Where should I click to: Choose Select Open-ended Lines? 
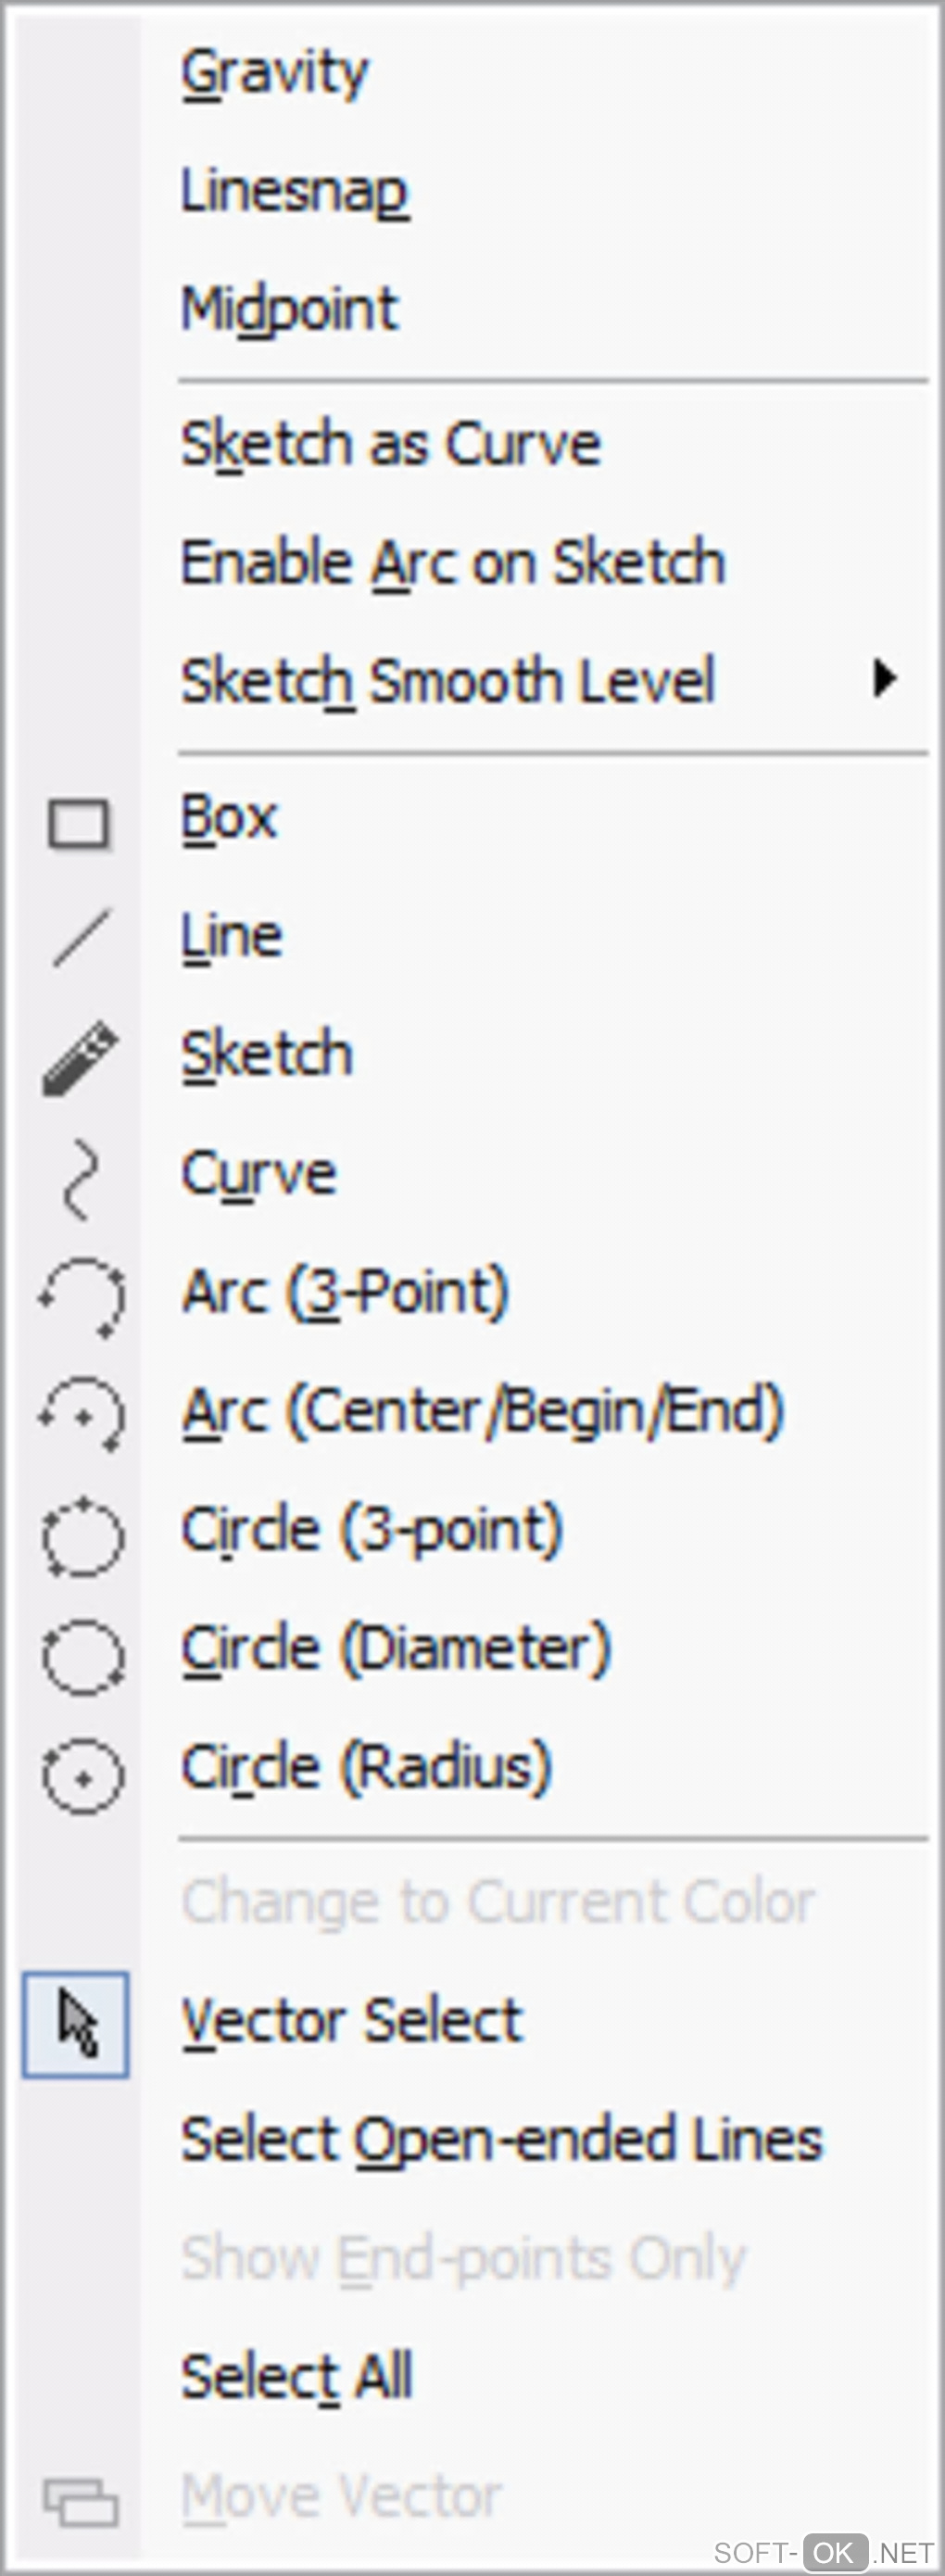pos(501,2139)
